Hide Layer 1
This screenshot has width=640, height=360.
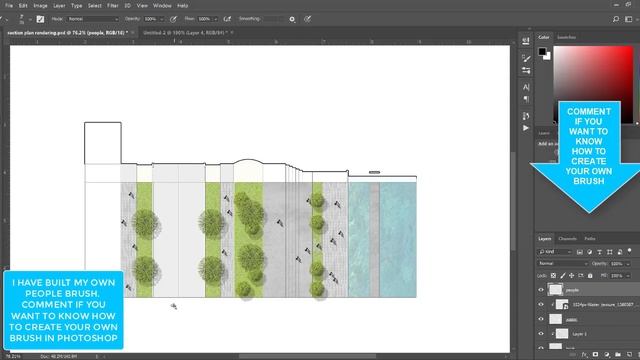click(x=541, y=334)
